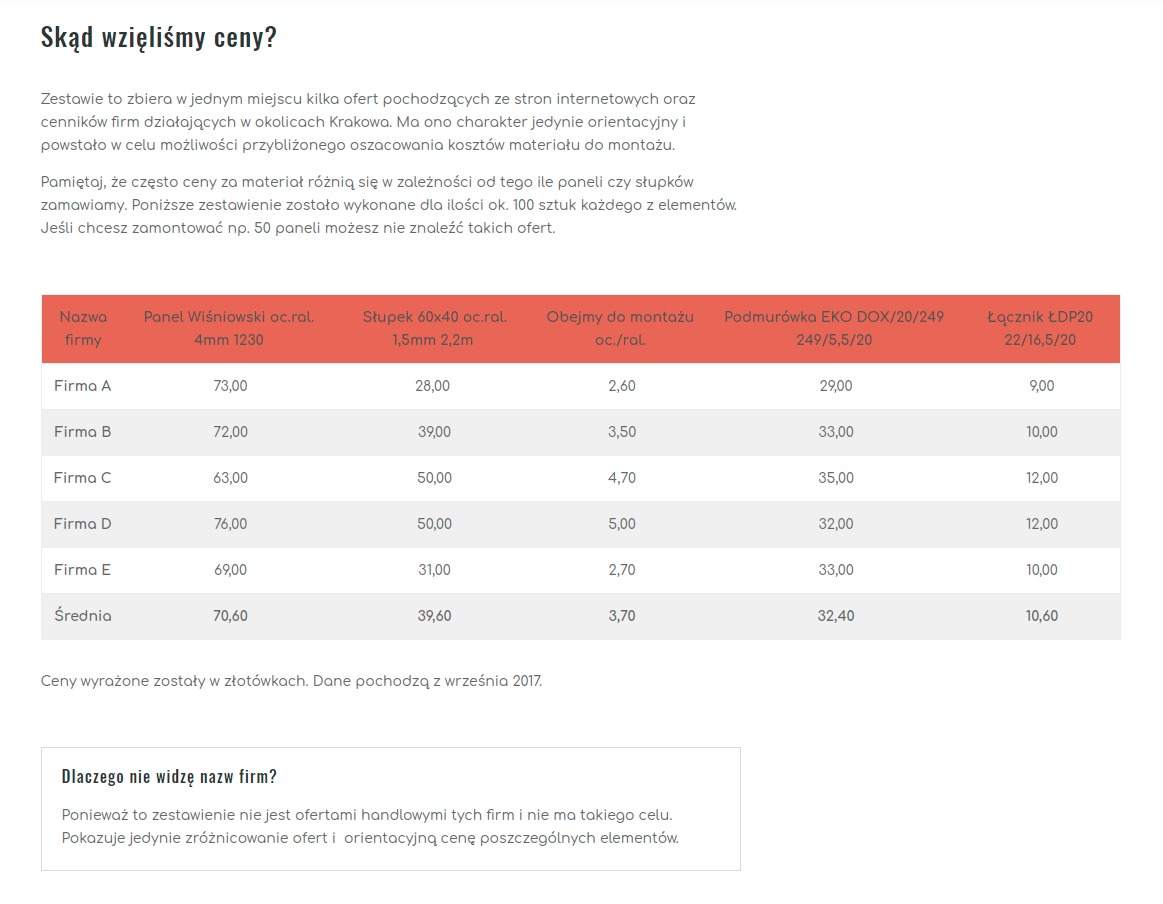Click the "Dlaczego nie widzę nazw firm?" heading
The width and height of the screenshot is (1163, 904).
(x=169, y=777)
